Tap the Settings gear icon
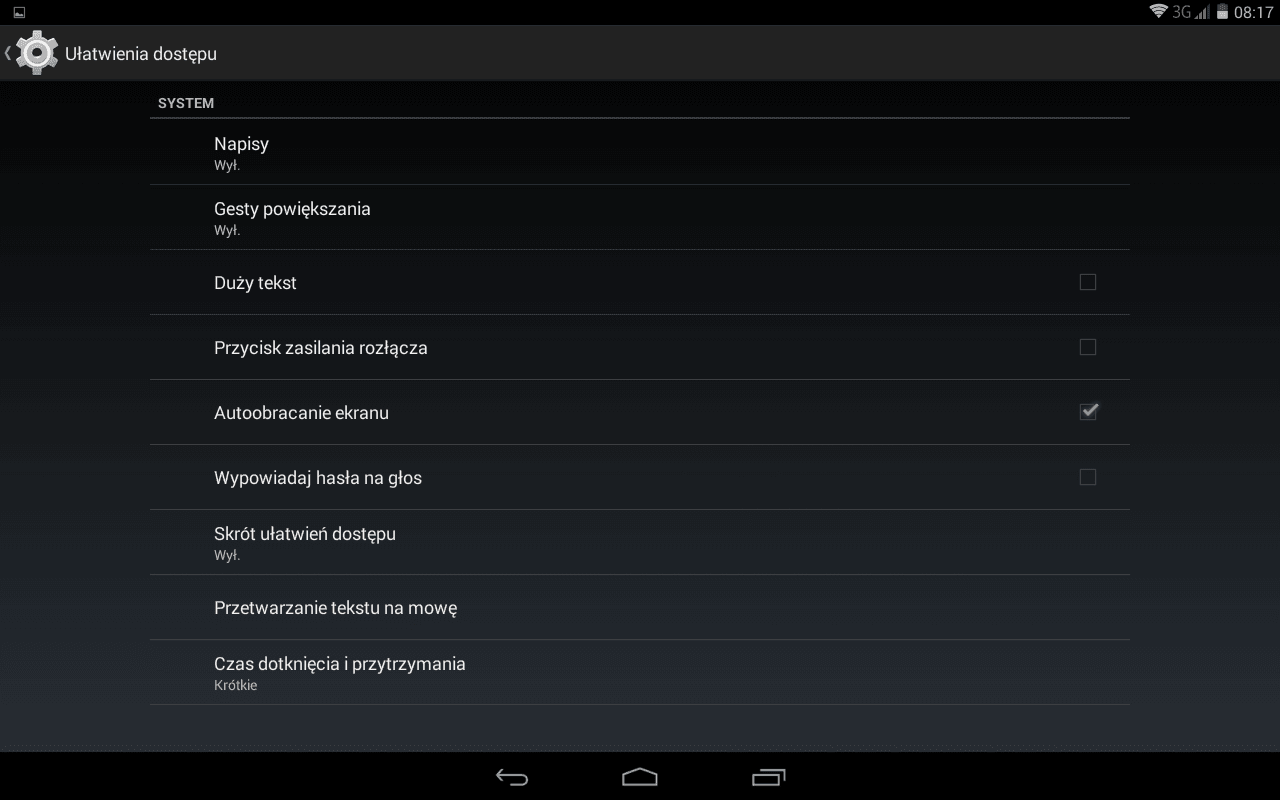 pos(37,53)
